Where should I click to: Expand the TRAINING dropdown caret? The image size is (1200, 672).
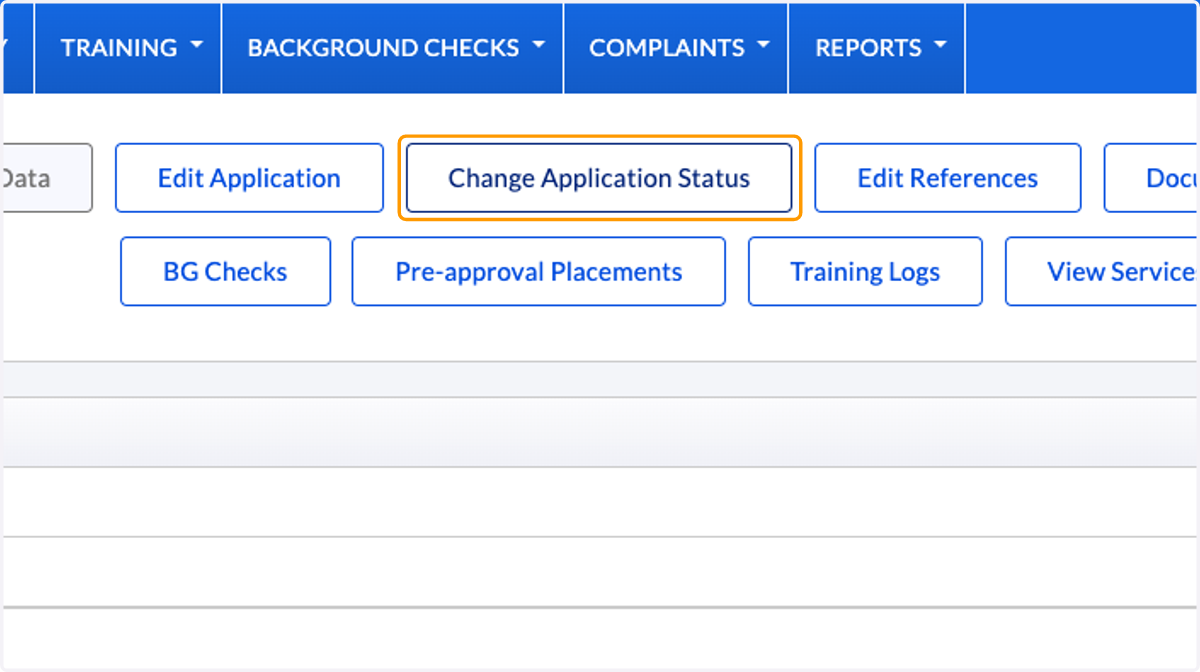(x=196, y=46)
